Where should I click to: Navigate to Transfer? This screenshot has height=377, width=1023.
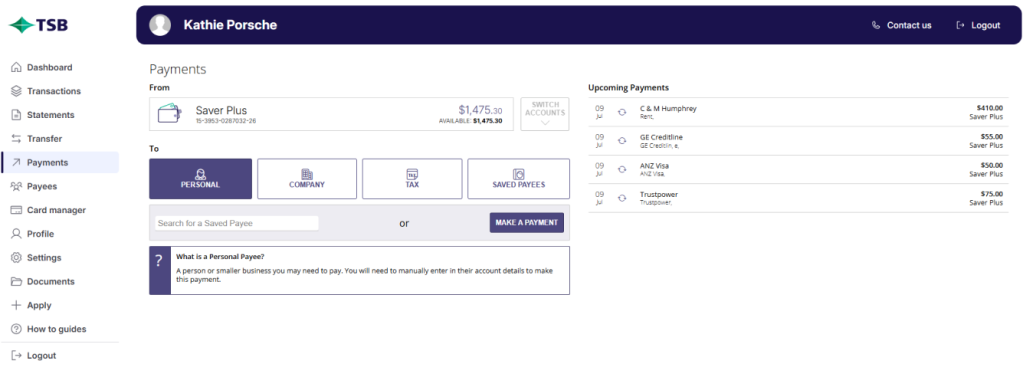coord(60,138)
